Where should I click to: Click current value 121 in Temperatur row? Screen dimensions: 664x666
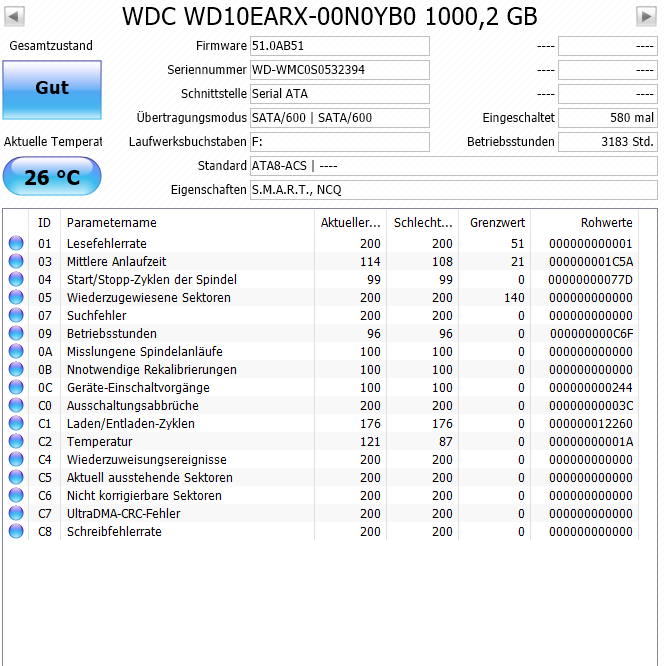(370, 441)
